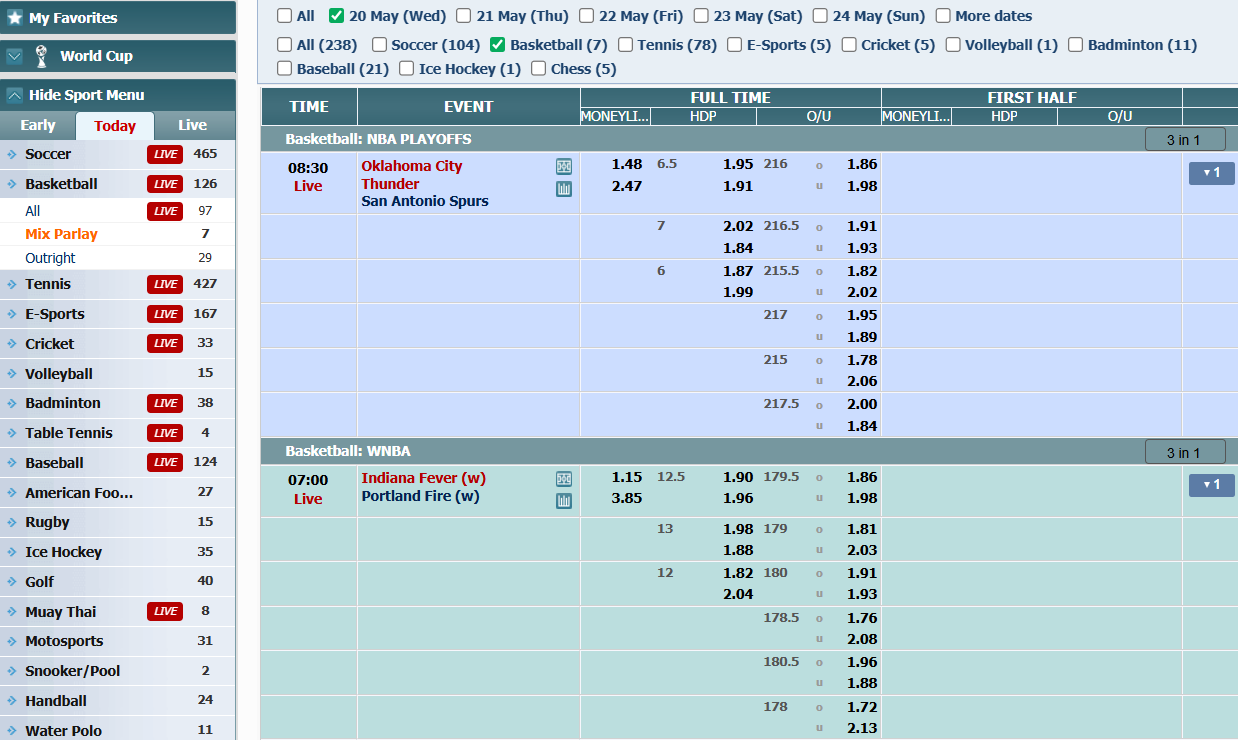Image resolution: width=1238 pixels, height=740 pixels.
Task: Uncheck the Basketball (7) filter checkbox
Action: coord(498,45)
